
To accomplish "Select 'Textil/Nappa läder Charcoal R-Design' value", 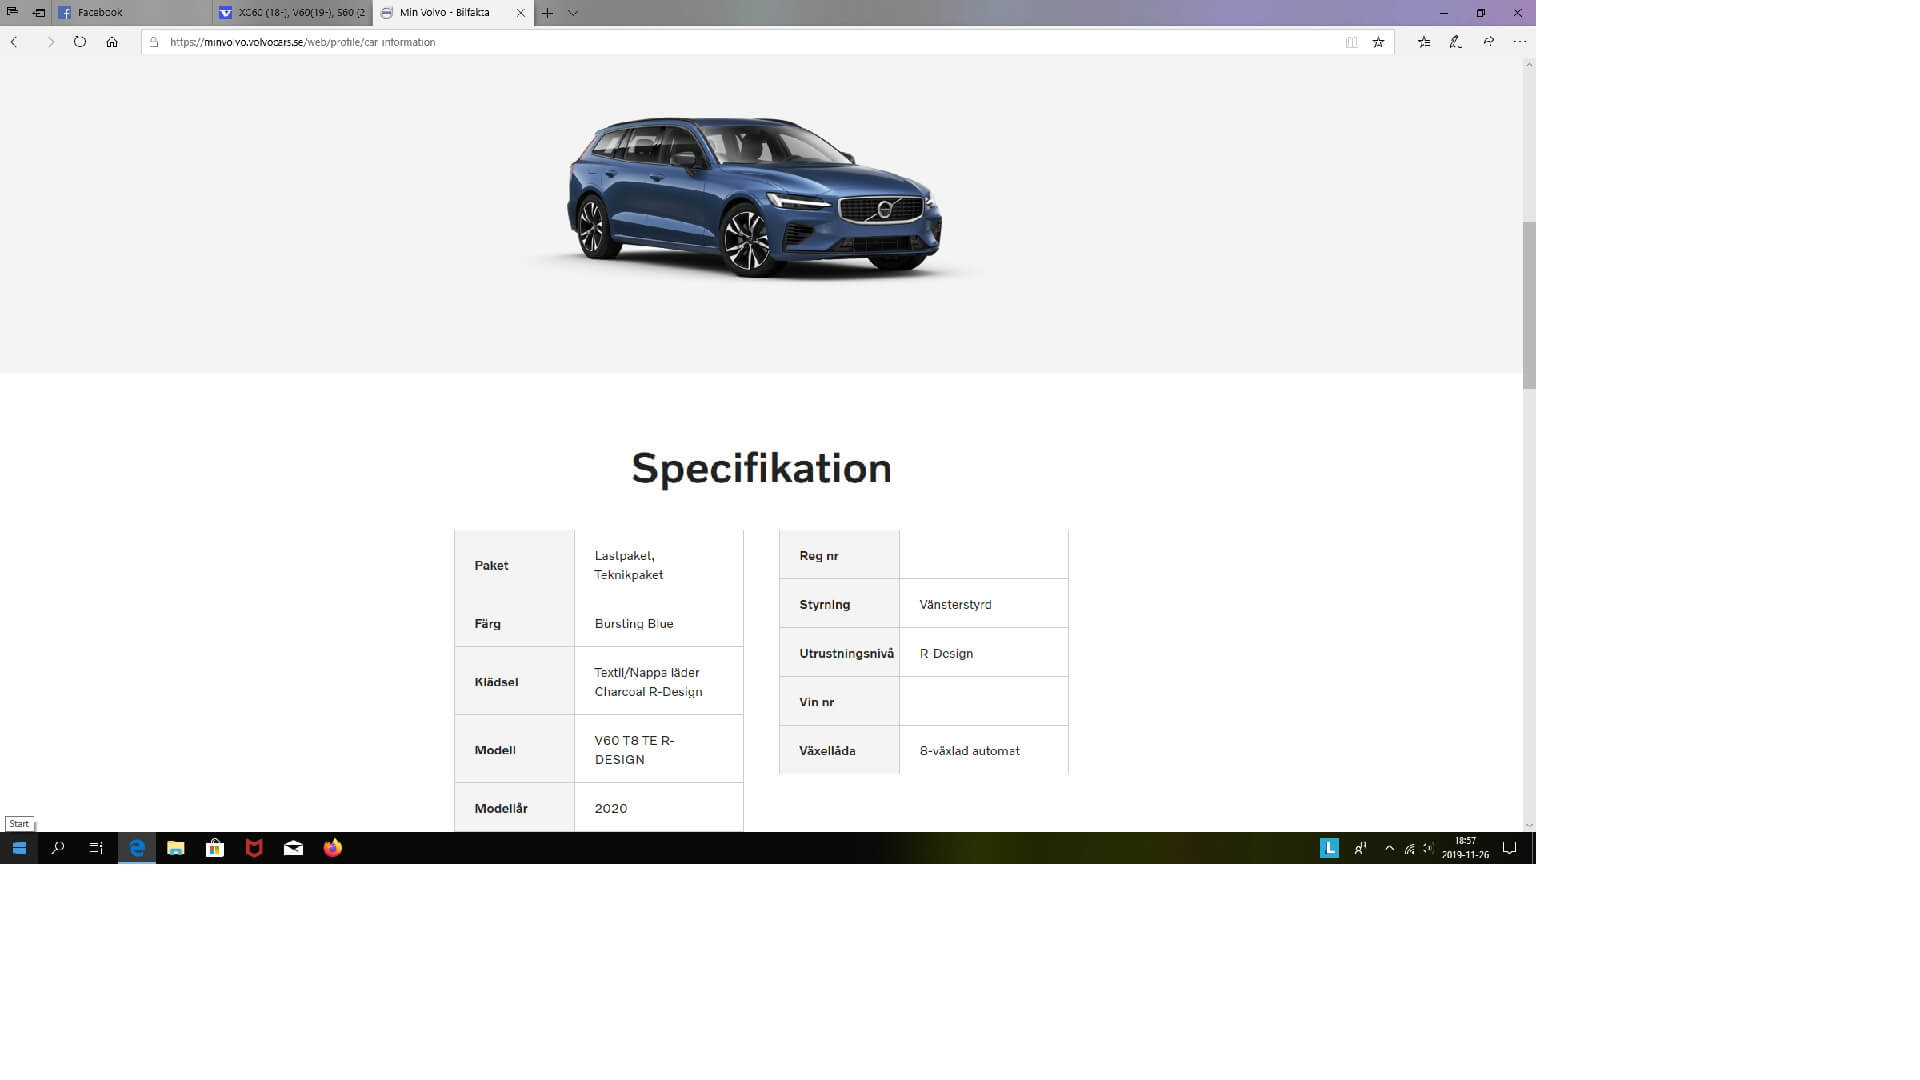I will (x=648, y=682).
